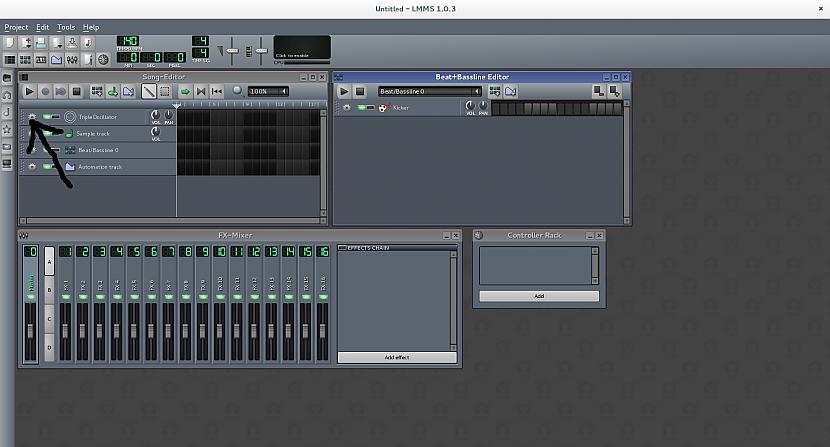Open Beat/Bassline 0 selector dropdown

tap(429, 92)
